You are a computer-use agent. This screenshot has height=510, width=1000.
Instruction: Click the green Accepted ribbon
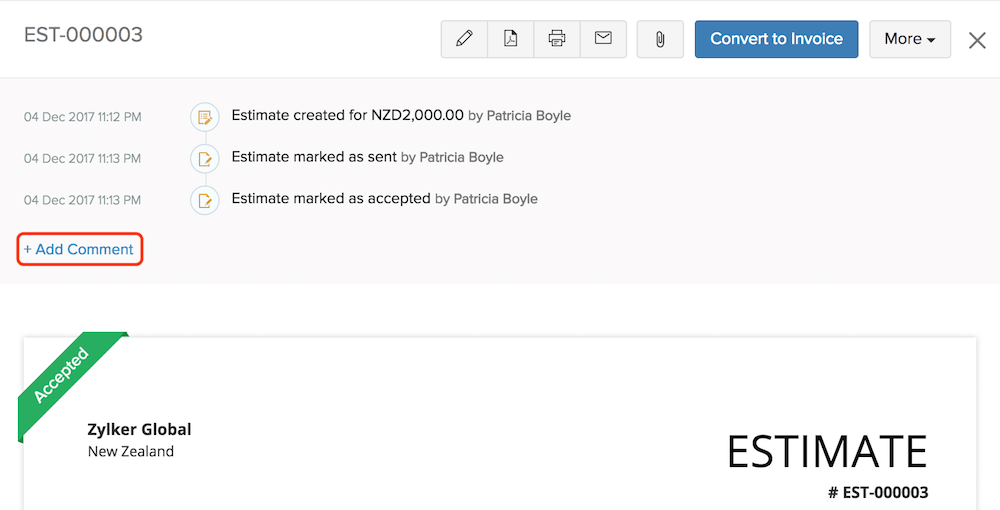tap(62, 375)
